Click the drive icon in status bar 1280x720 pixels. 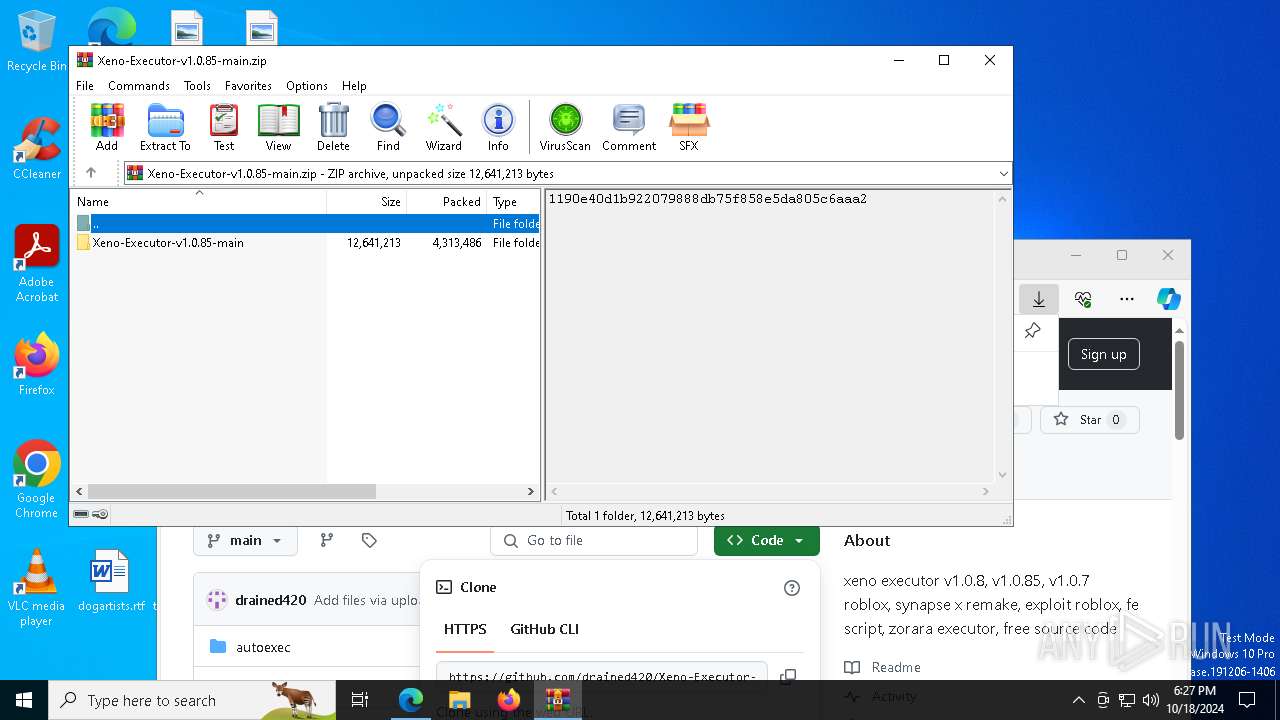click(x=81, y=514)
